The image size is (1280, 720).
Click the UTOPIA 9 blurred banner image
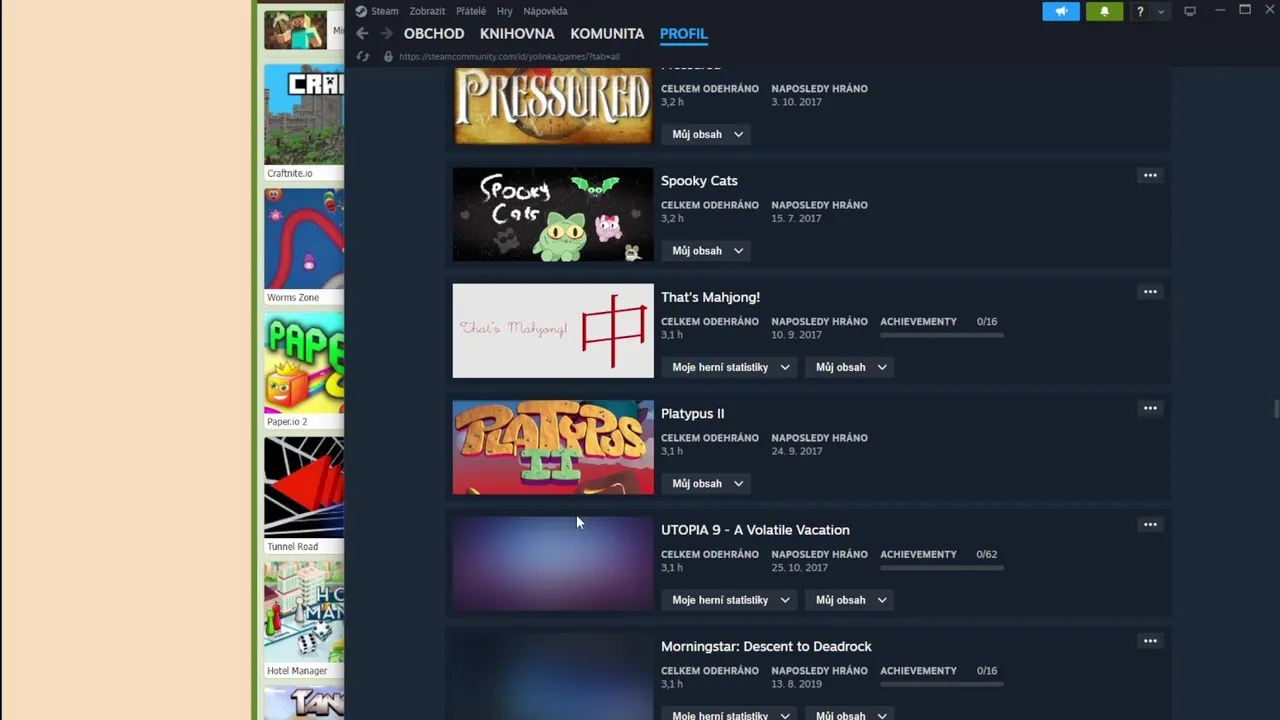tap(553, 564)
